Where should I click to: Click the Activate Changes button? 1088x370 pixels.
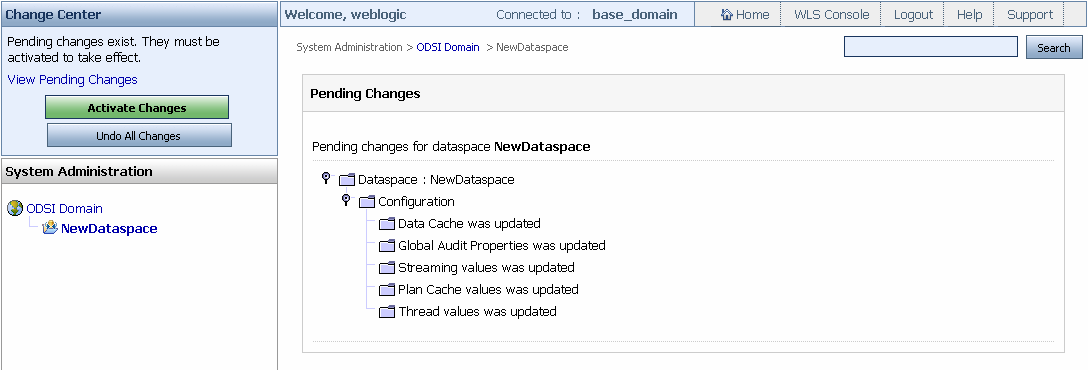pos(137,108)
